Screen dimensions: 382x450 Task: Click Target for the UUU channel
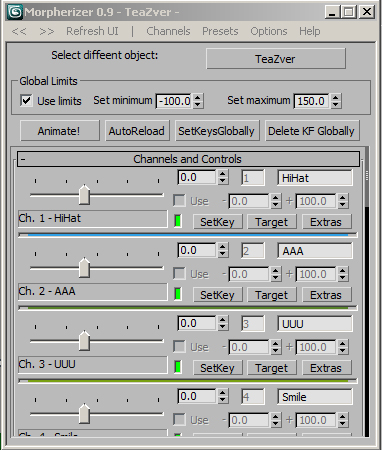(x=272, y=368)
